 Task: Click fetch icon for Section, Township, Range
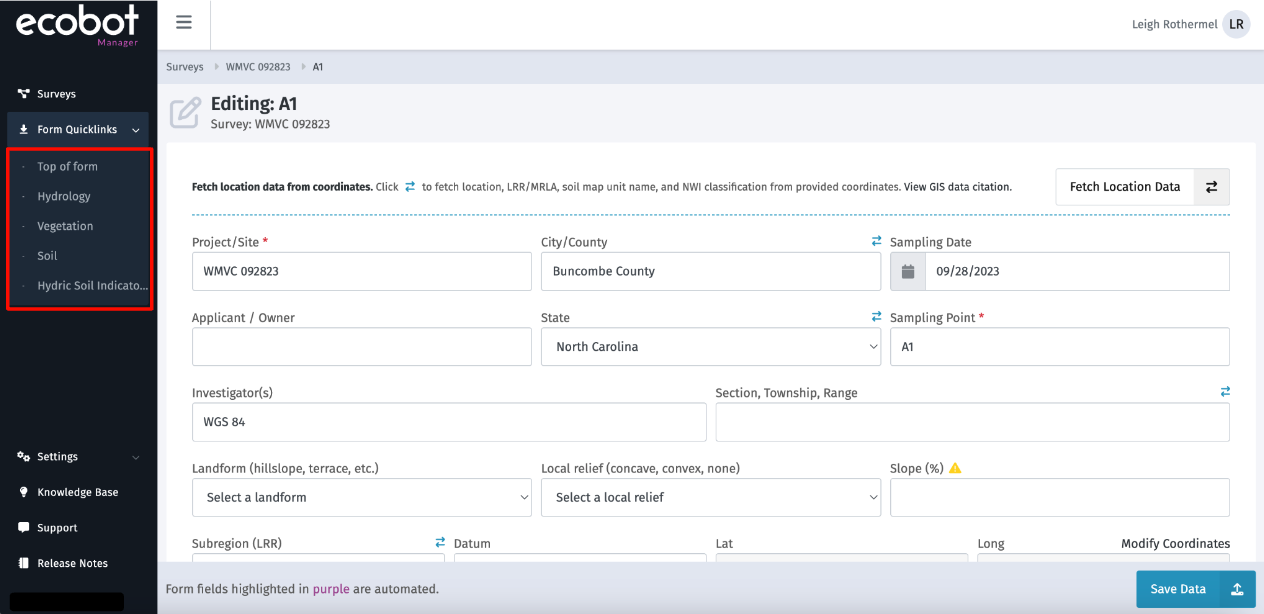(1225, 392)
